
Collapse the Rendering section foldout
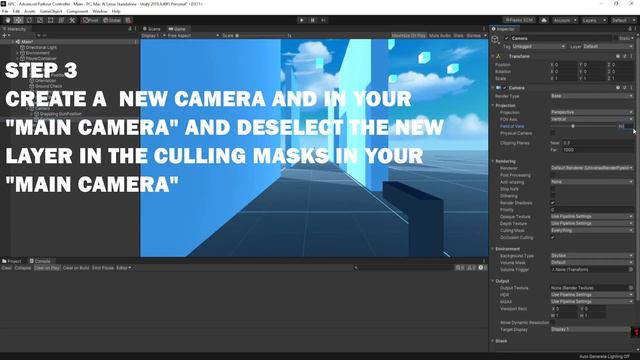pyautogui.click(x=493, y=161)
